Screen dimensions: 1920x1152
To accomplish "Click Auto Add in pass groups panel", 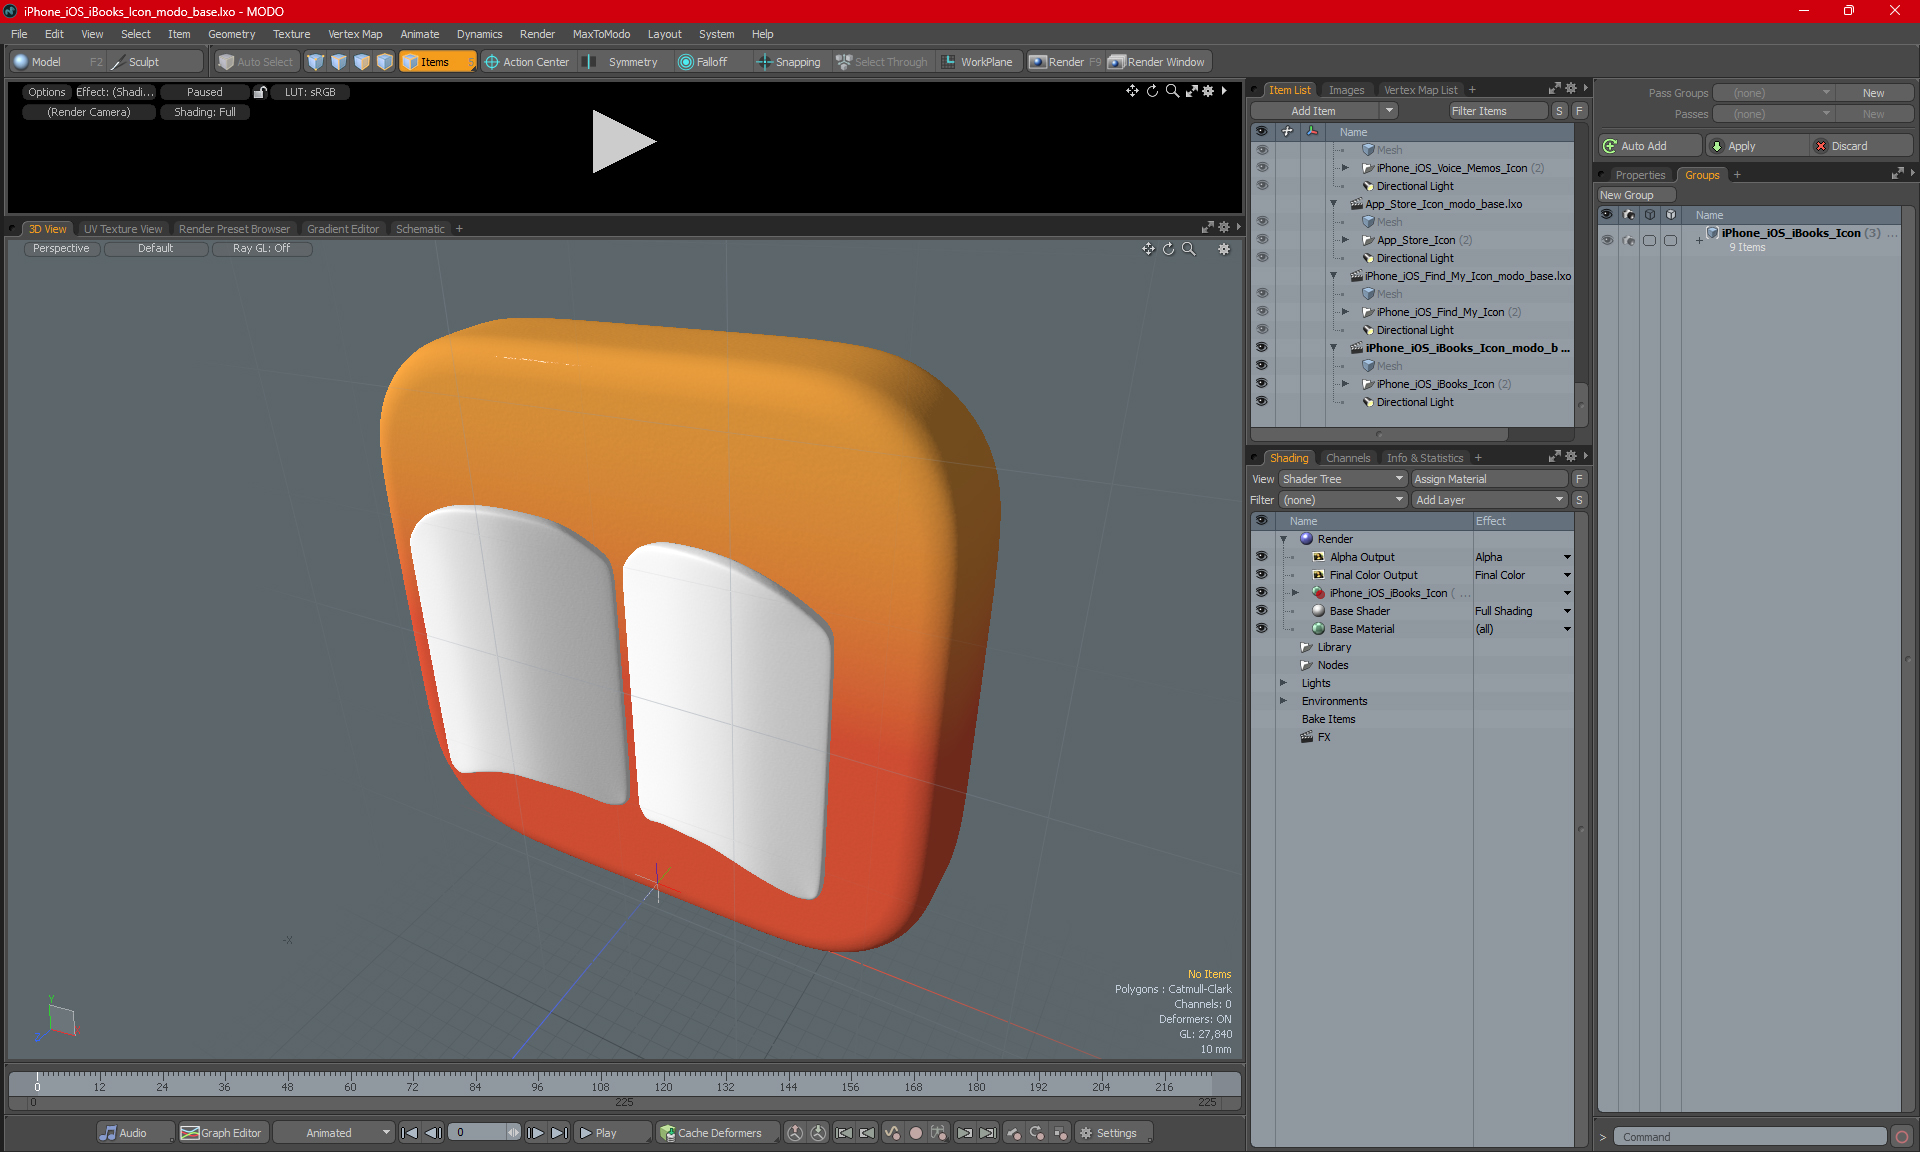I will click(1648, 146).
